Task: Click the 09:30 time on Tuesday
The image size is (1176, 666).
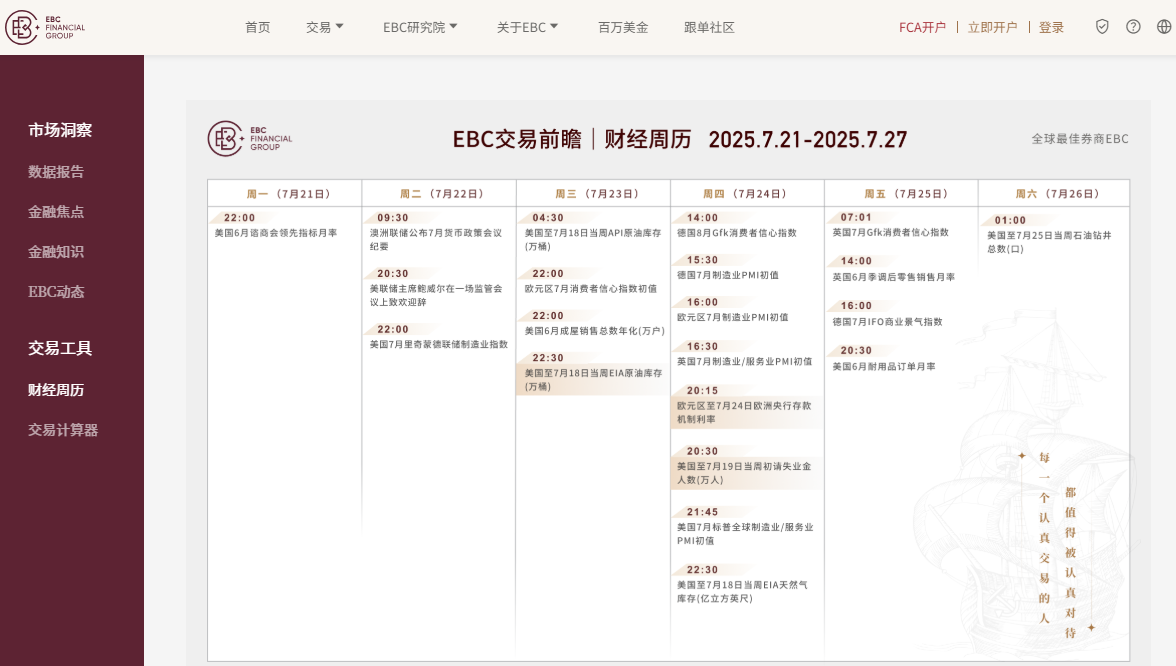Action: click(393, 218)
